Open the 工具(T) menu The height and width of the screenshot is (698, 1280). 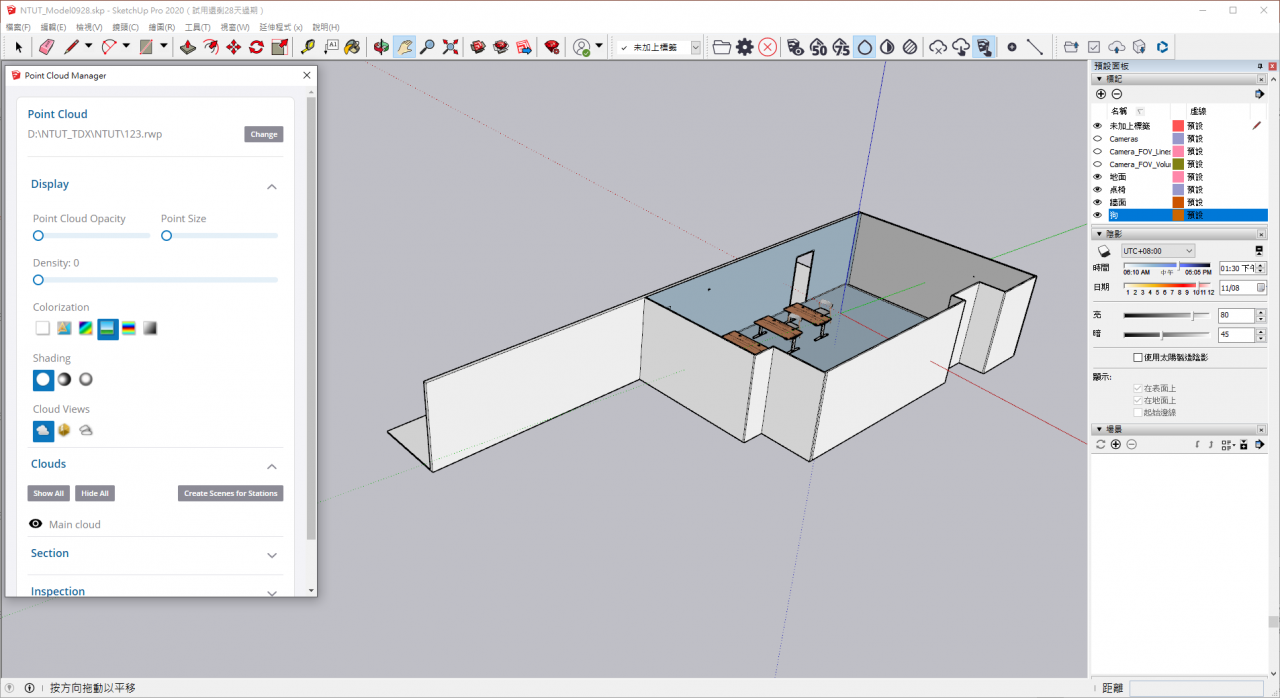(198, 27)
